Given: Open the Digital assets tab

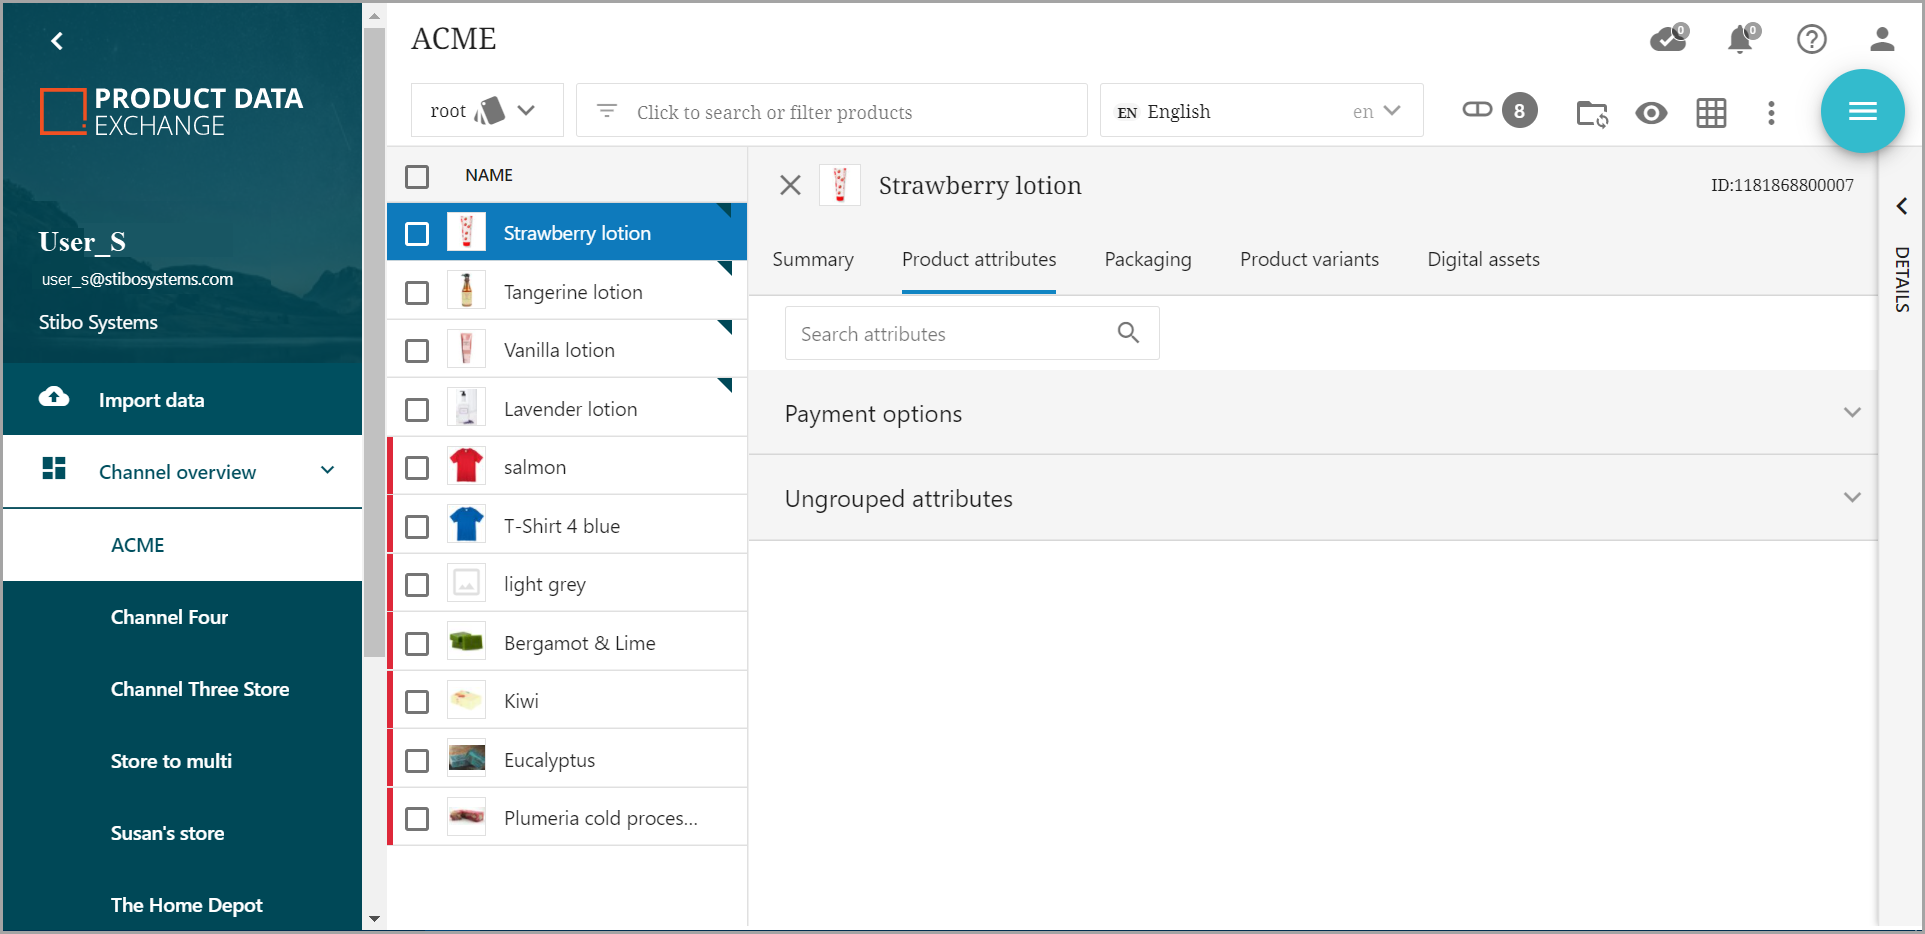Looking at the screenshot, I should [x=1483, y=260].
